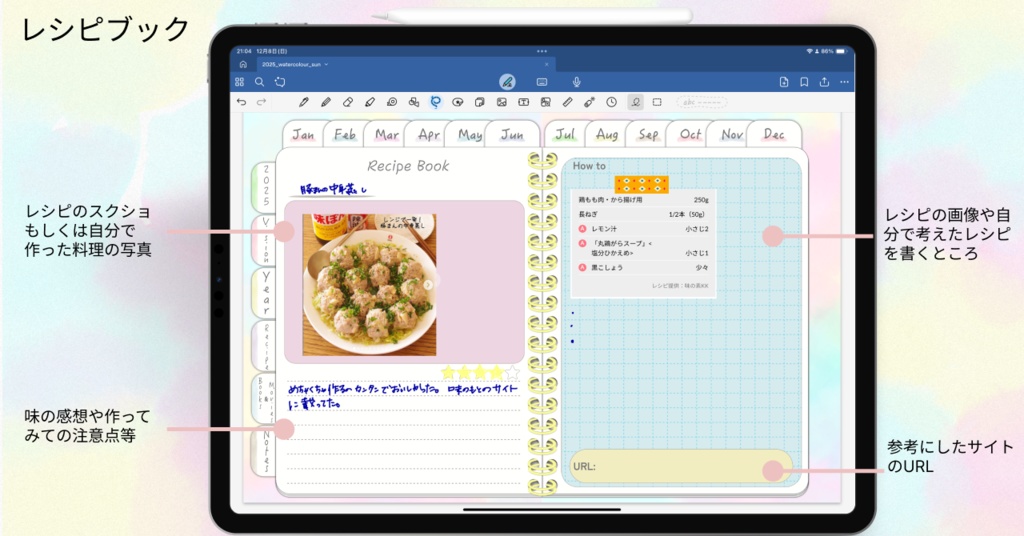Image resolution: width=1024 pixels, height=536 pixels.
Task: Insert an image with the picture tool
Action: tap(502, 102)
